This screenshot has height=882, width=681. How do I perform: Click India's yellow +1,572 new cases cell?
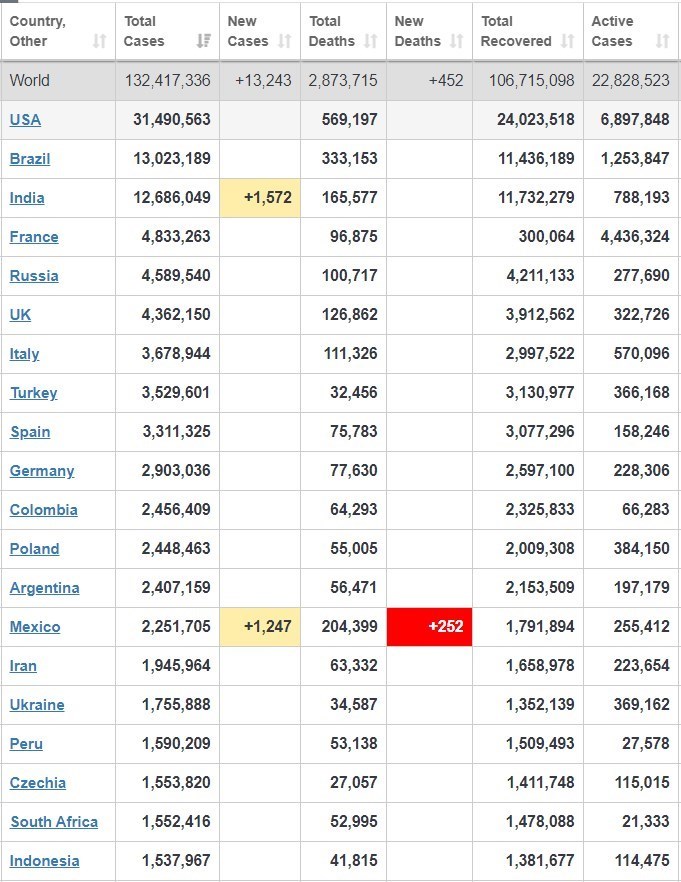click(x=259, y=198)
